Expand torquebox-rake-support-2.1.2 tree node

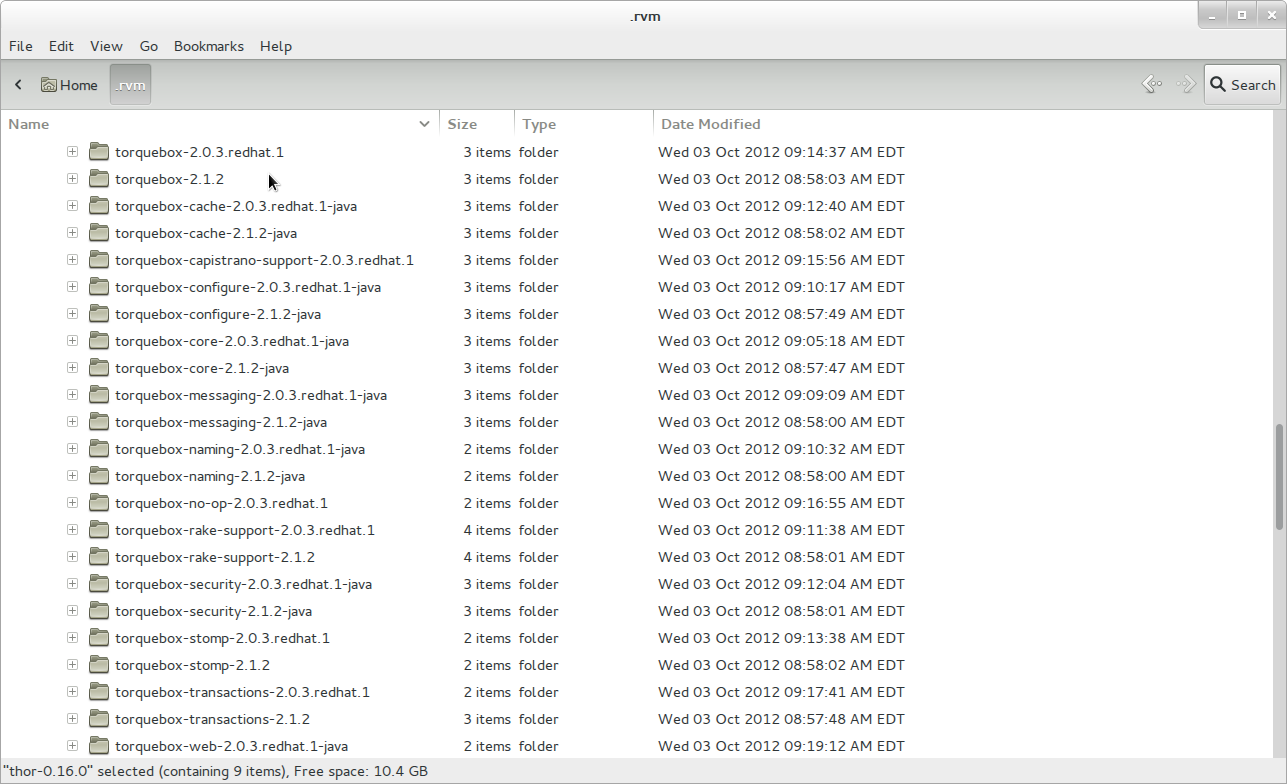72,557
